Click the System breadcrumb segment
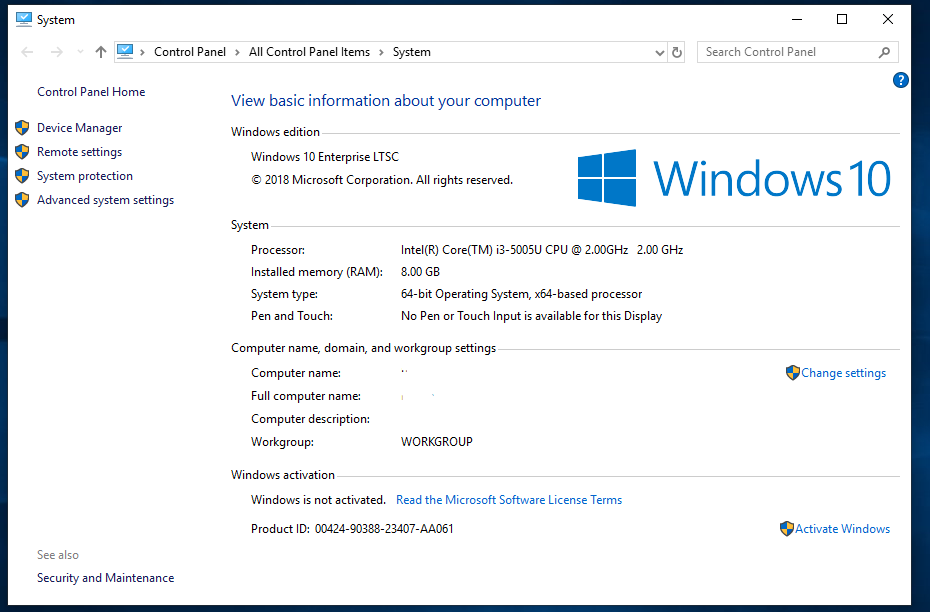This screenshot has height=612, width=930. click(412, 52)
